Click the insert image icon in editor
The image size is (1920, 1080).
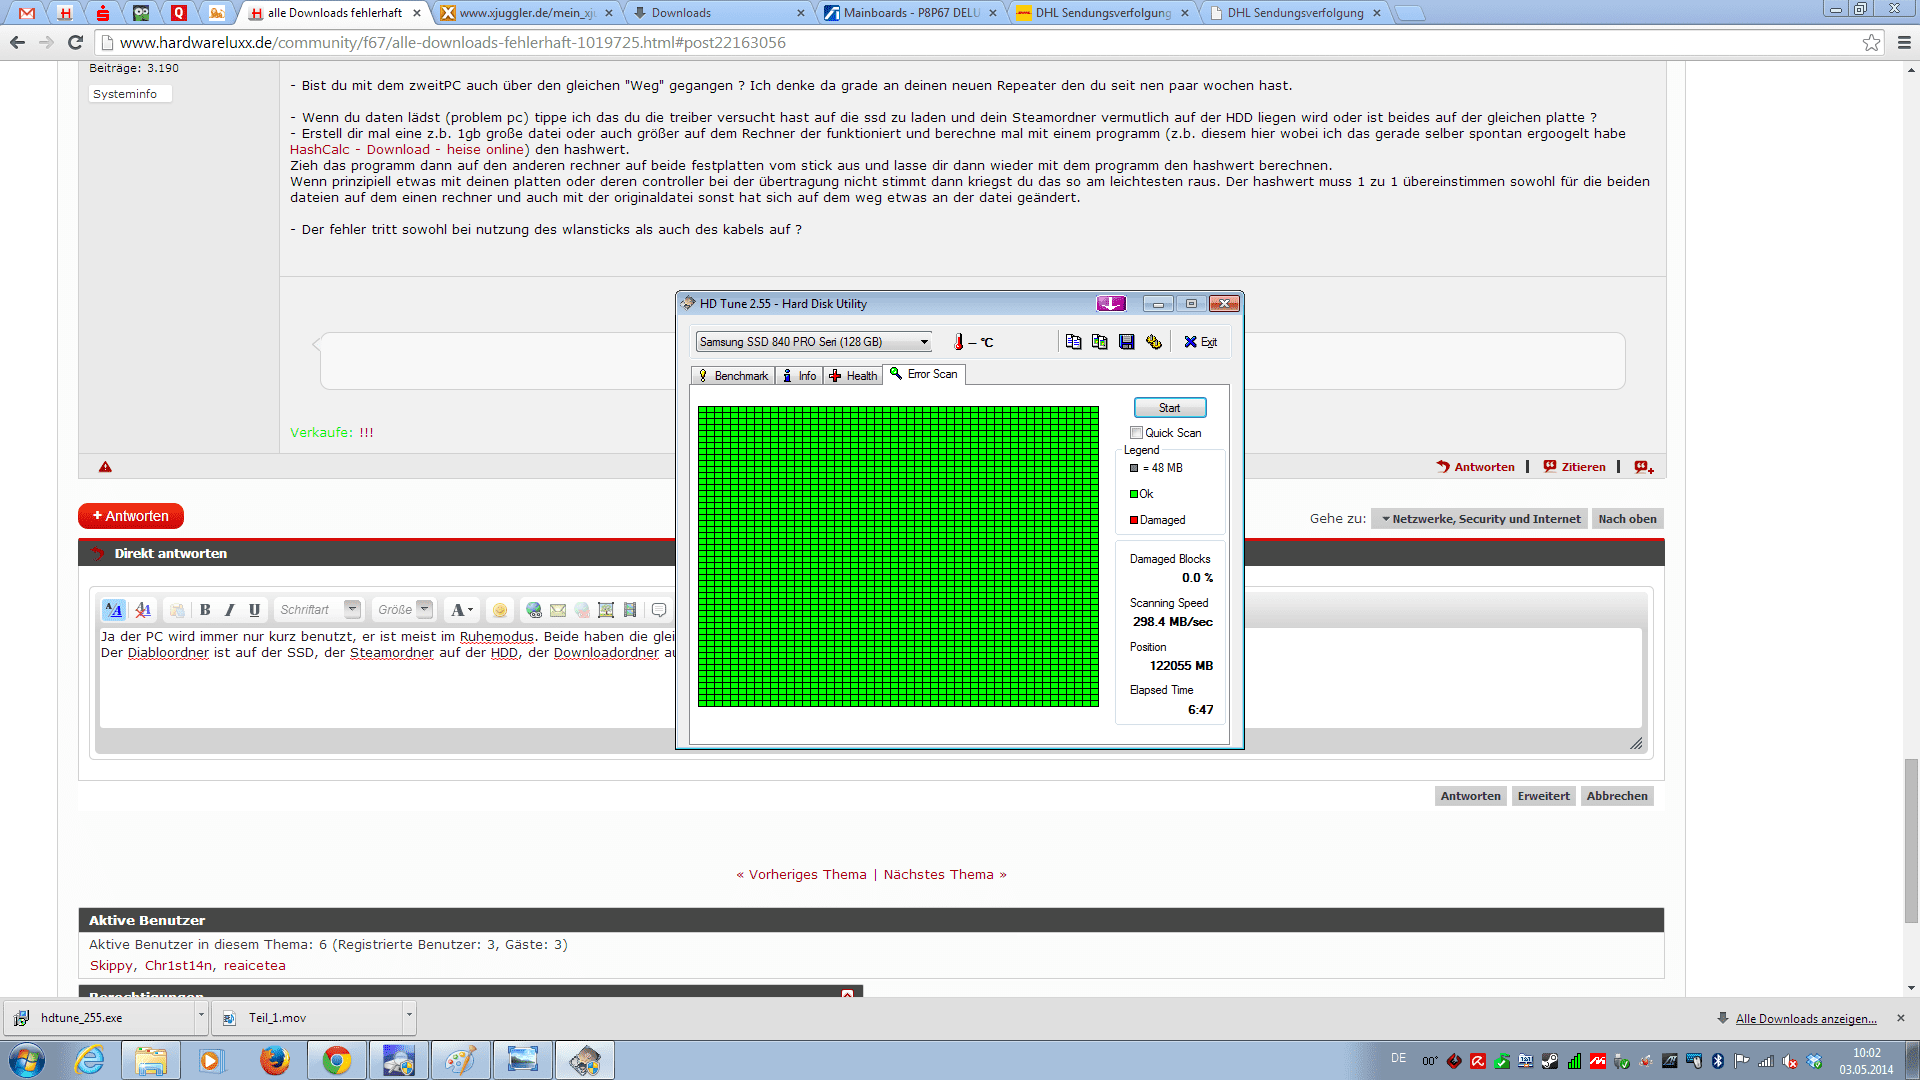click(606, 610)
